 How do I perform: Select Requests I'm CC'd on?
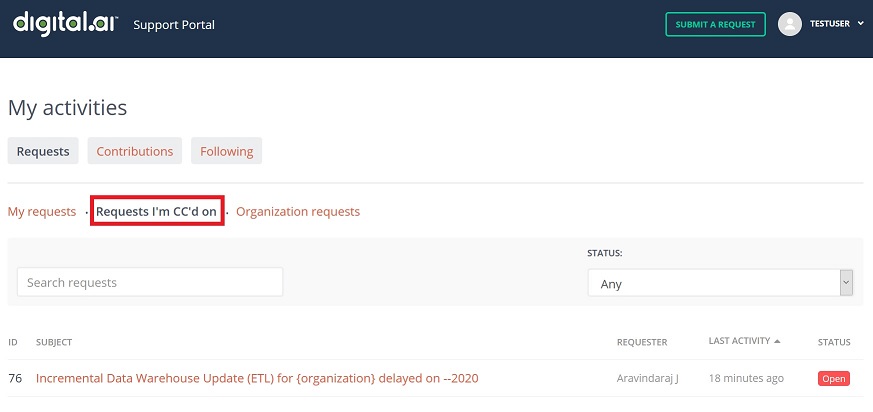coord(156,212)
